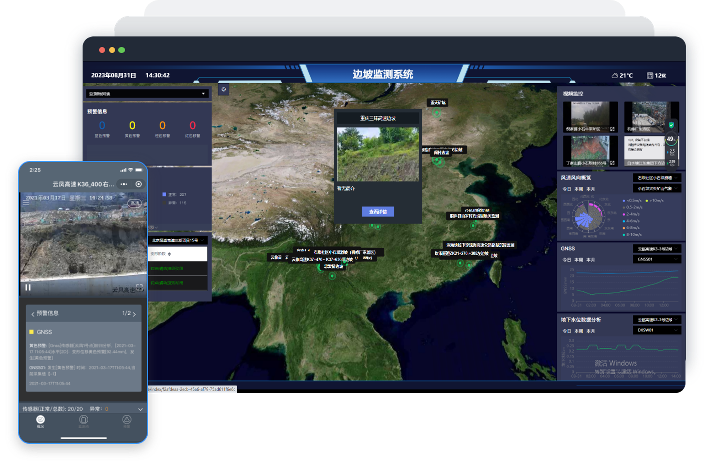Screen dimensions: 710x466
Task: Expand the sensor status row showing 20/20
Action: click(x=83, y=408)
